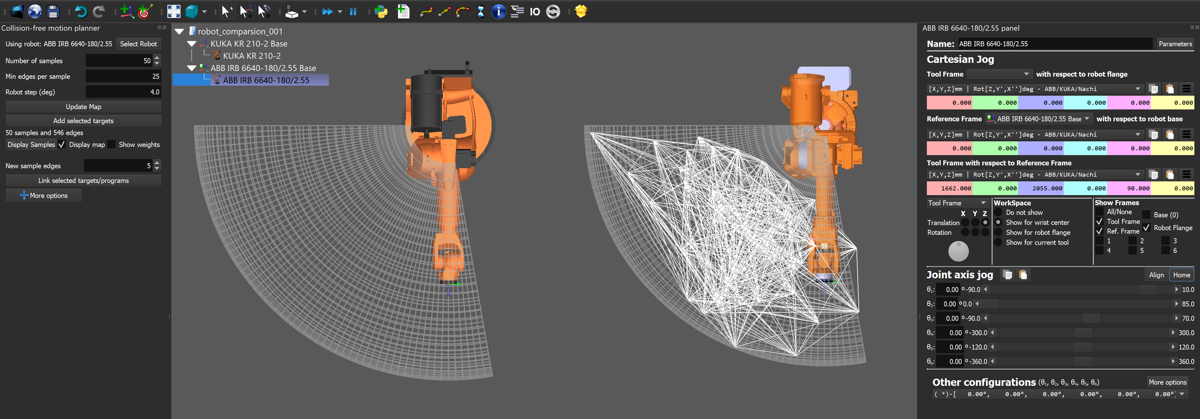The width and height of the screenshot is (1200, 419).
Task: Expand the Other configurations dropdown list
Action: (1182, 394)
